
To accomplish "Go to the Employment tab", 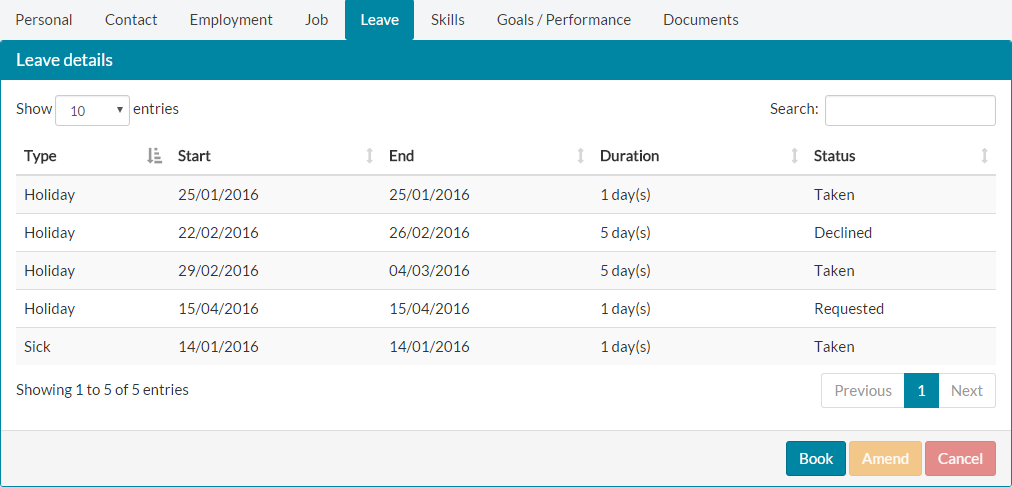I will [x=231, y=20].
